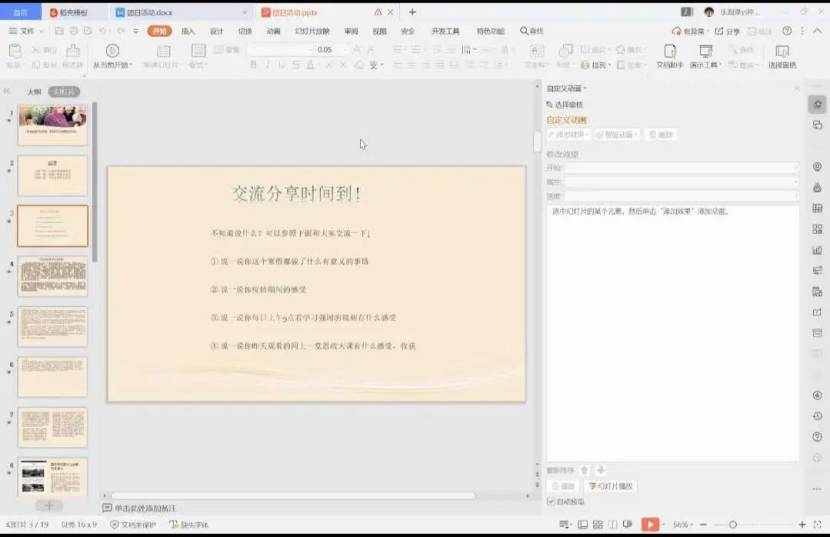
Task: Click the zoom slider in the status bar
Action: pos(733,524)
